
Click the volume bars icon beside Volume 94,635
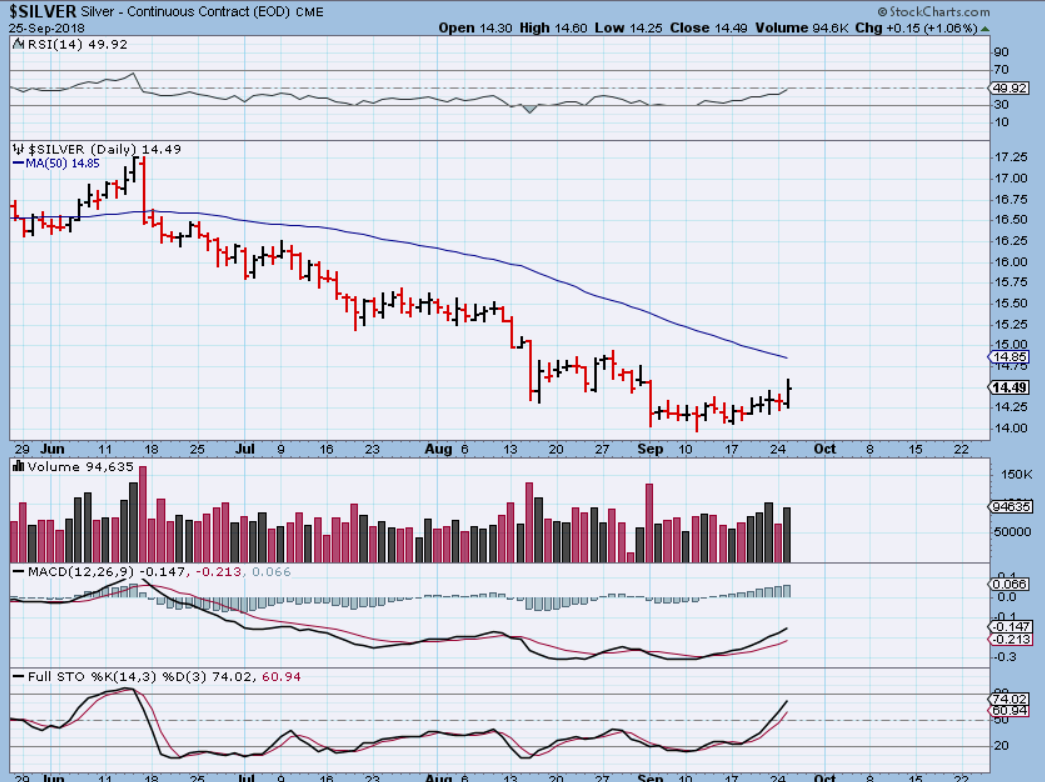19,467
